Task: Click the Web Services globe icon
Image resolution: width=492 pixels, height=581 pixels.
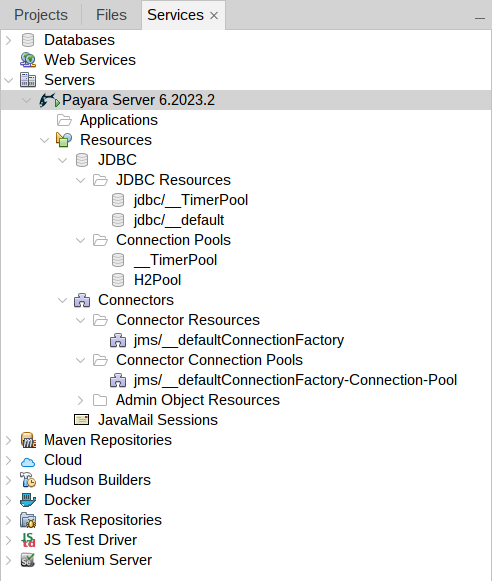Action: click(x=28, y=60)
